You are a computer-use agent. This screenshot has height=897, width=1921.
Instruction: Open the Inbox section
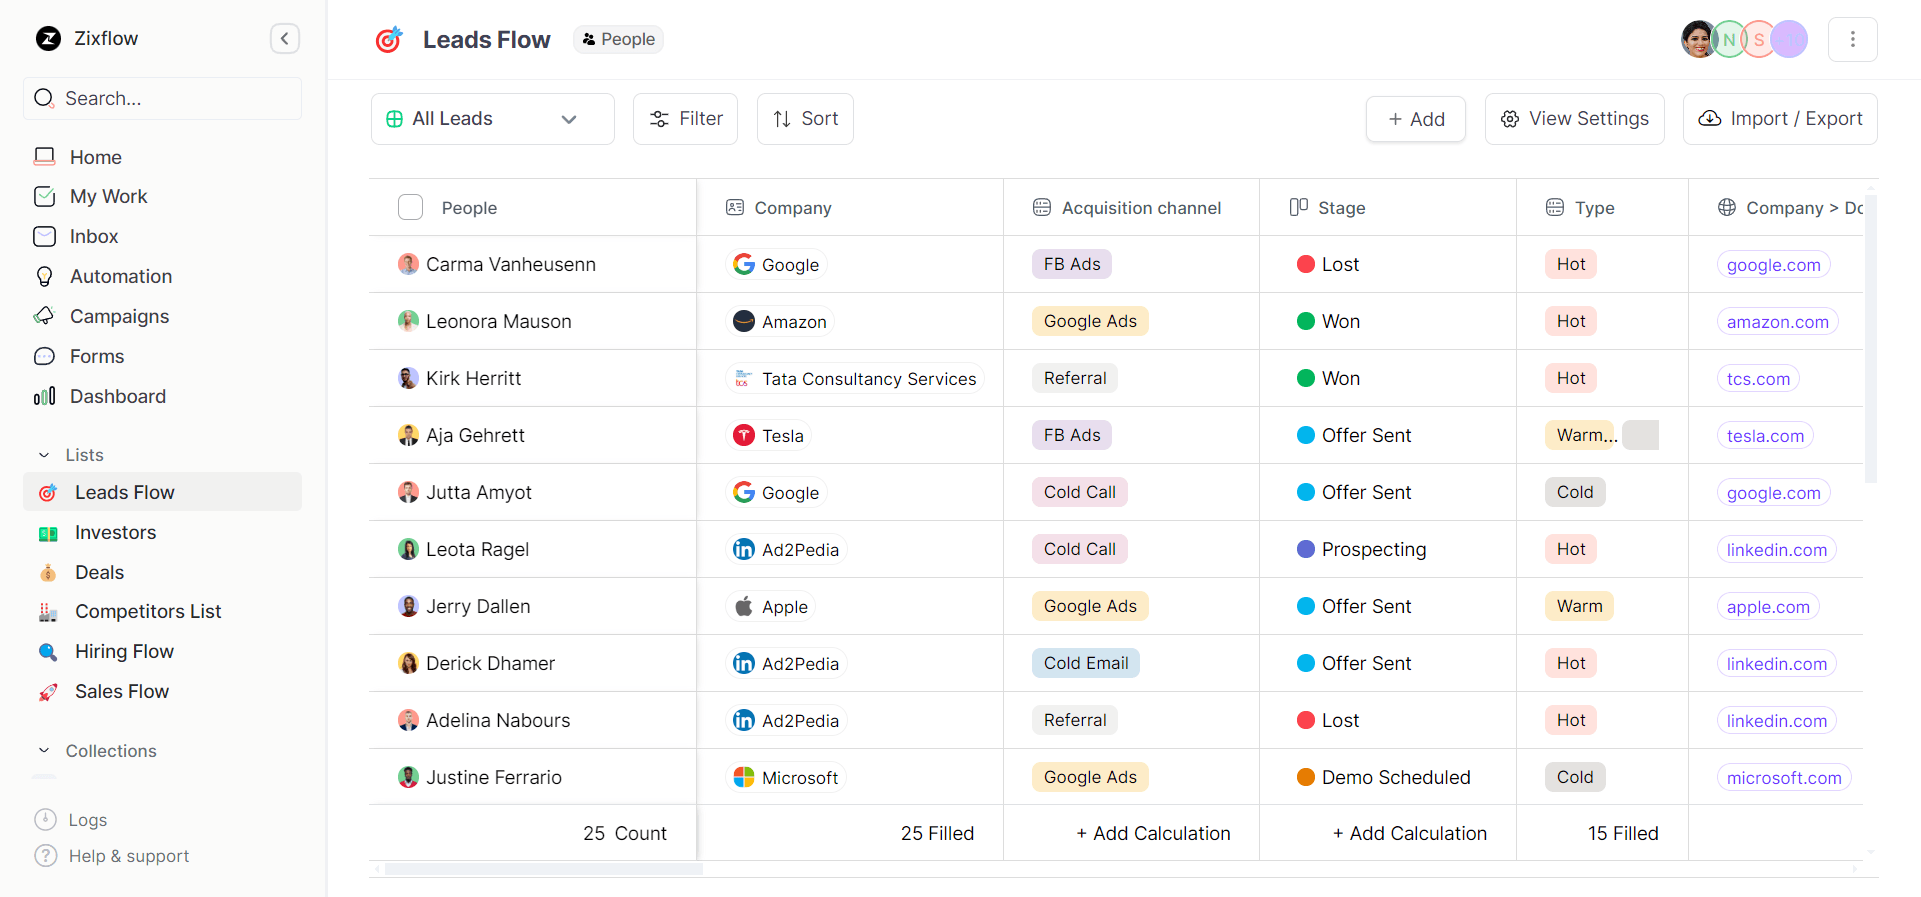[x=94, y=236]
